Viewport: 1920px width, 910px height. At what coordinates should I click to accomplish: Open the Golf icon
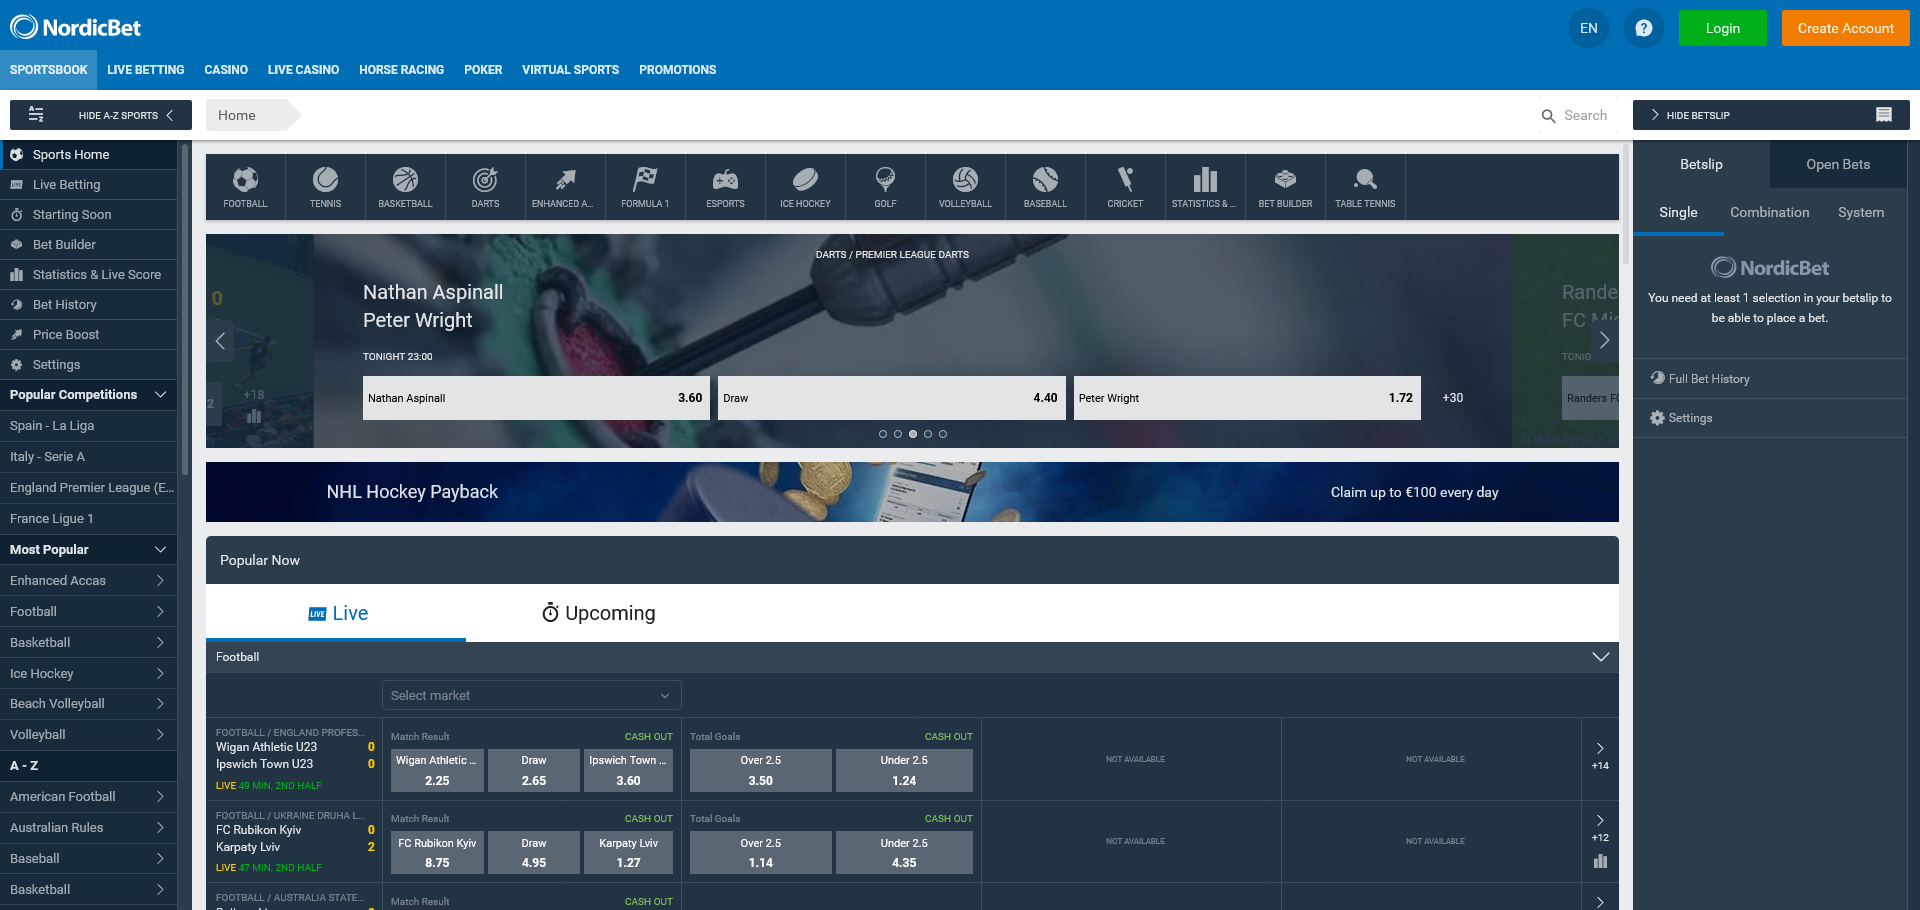pyautogui.click(x=885, y=187)
